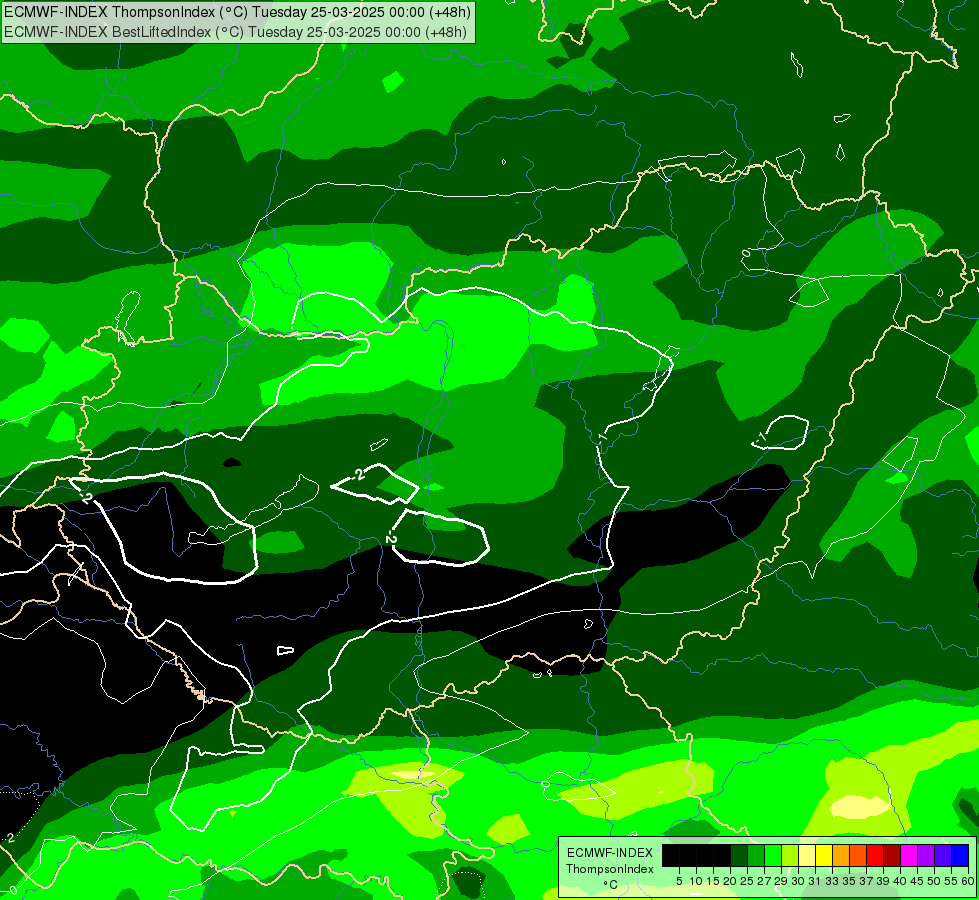Image resolution: width=979 pixels, height=900 pixels.
Task: Click legend scale value "37"
Action: click(x=867, y=881)
